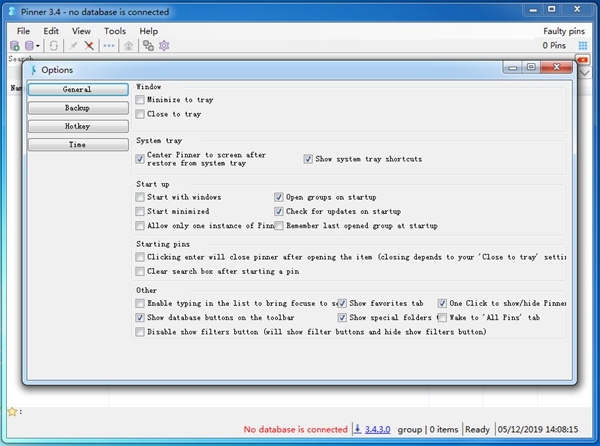Click the gears tools icon in toolbar

[148, 46]
